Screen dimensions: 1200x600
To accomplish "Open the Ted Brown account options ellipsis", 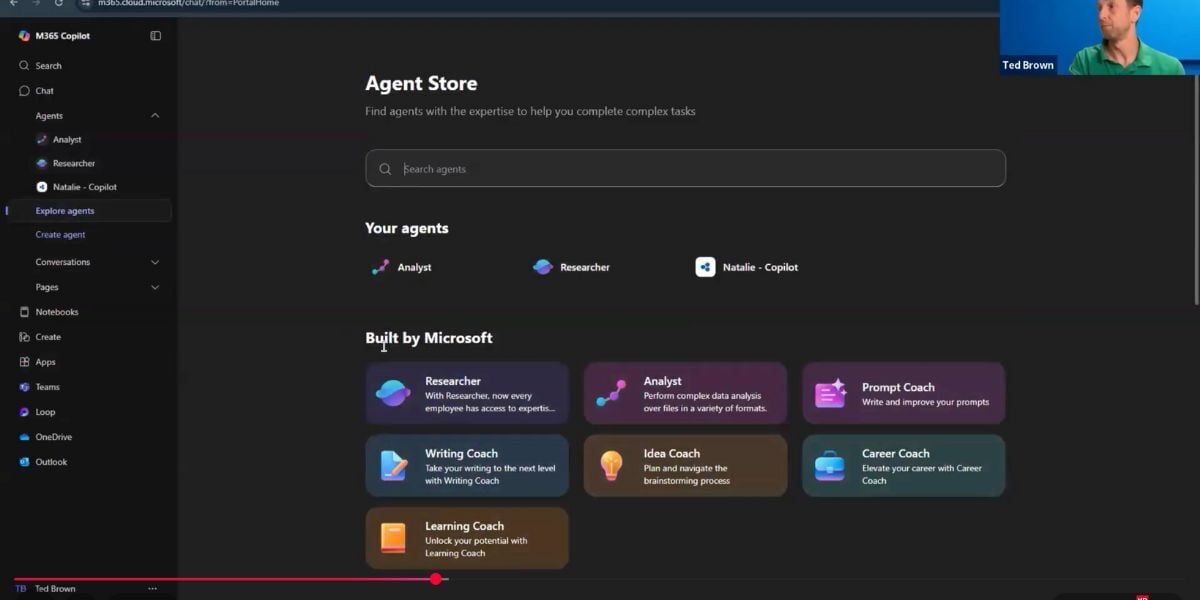I will point(152,589).
